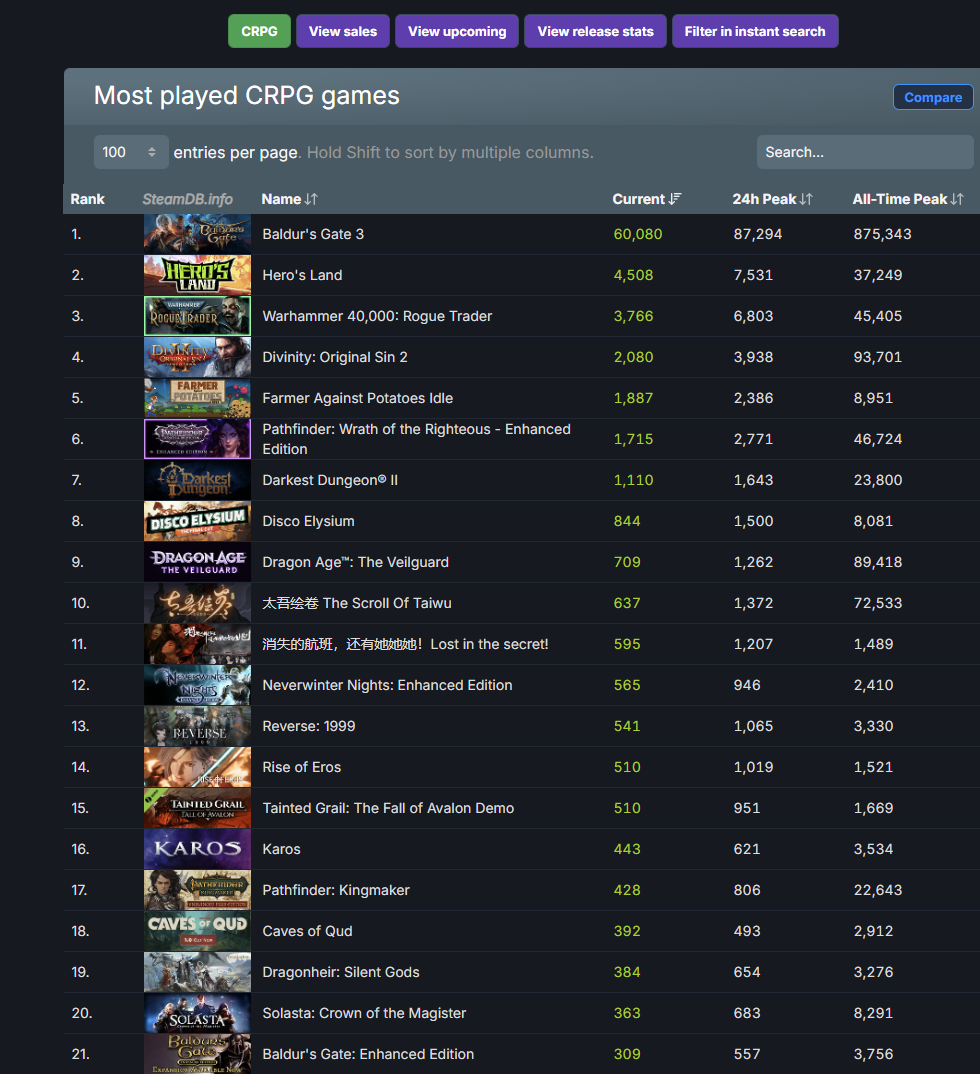This screenshot has height=1074, width=980.
Task: Click The Scroll Of Taiwu link
Action: [x=357, y=603]
